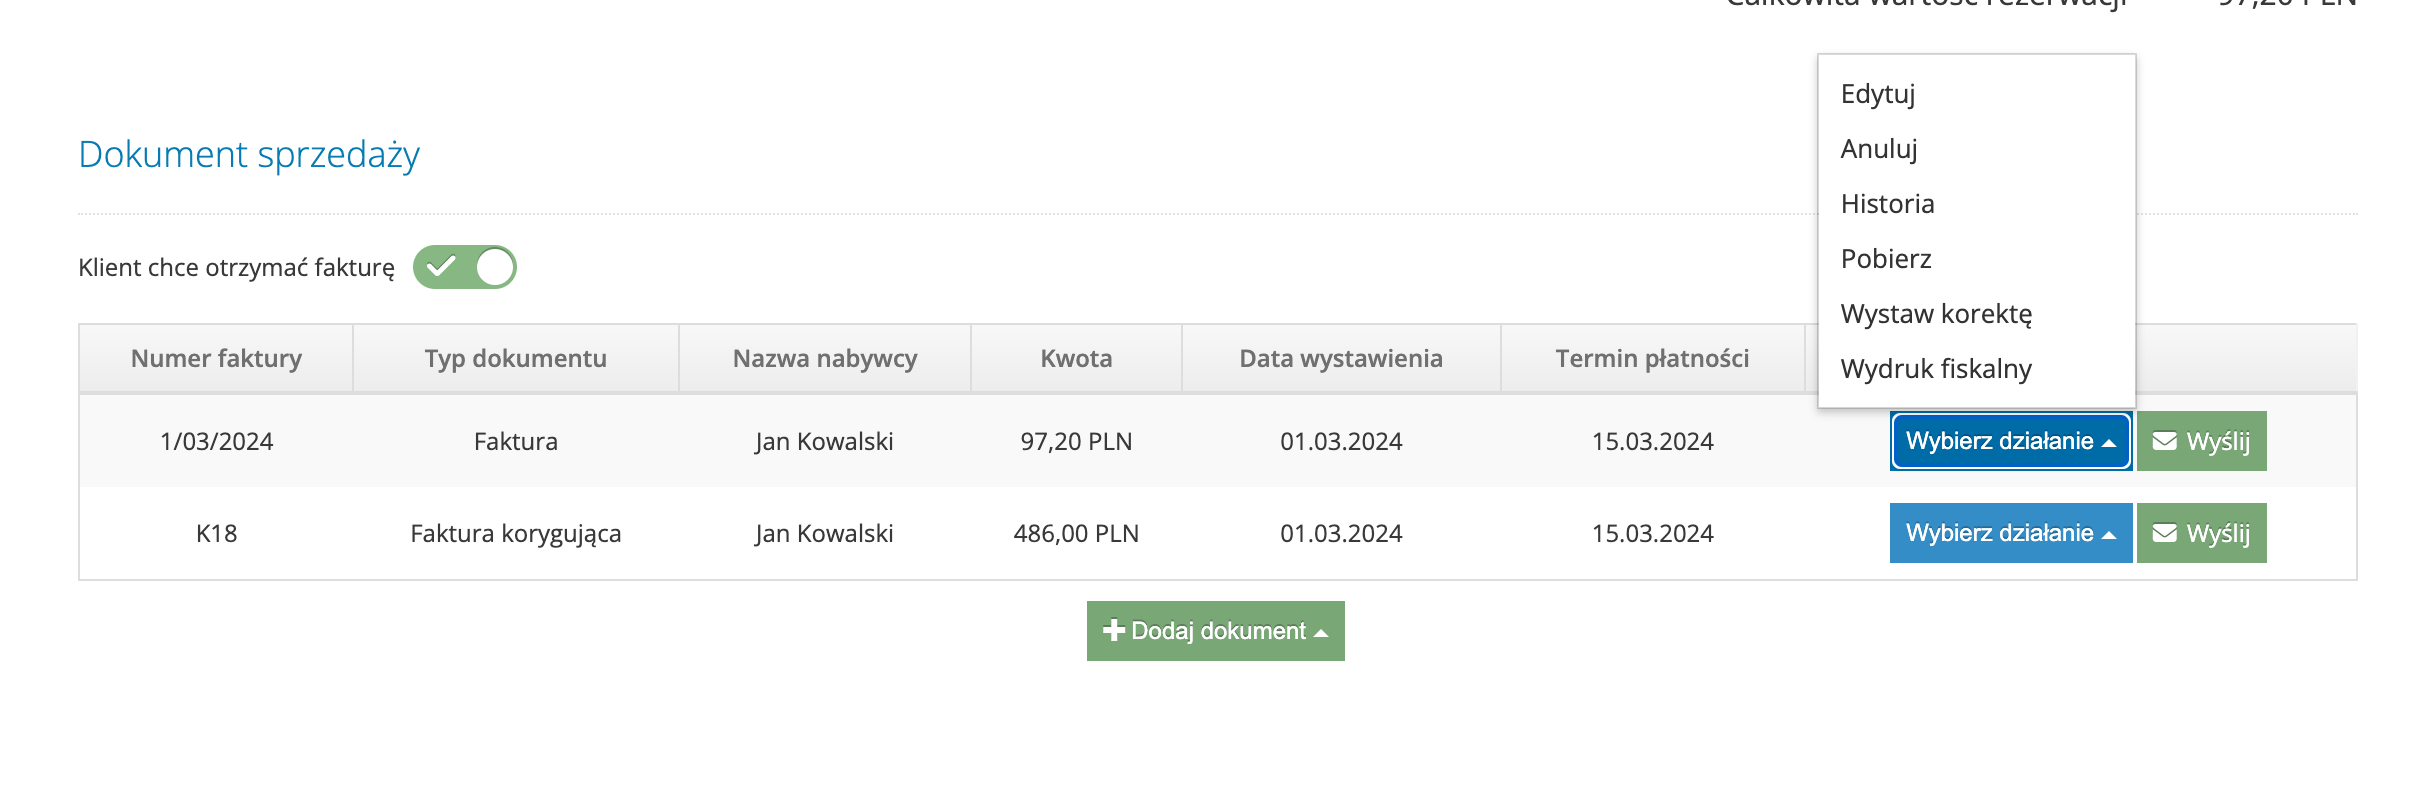2420x810 pixels.
Task: Collapse 'Wybierz działanie' dropdown for invoice 1/03/2024
Action: [x=2010, y=441]
